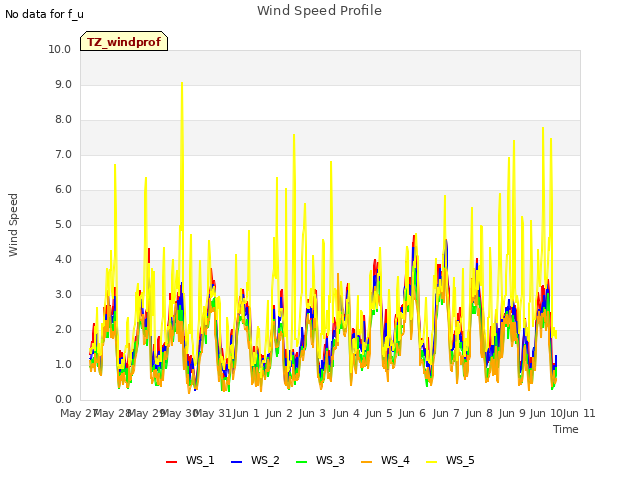Click the 8.0 y-axis tick label
The image size is (640, 480).
(x=63, y=120)
